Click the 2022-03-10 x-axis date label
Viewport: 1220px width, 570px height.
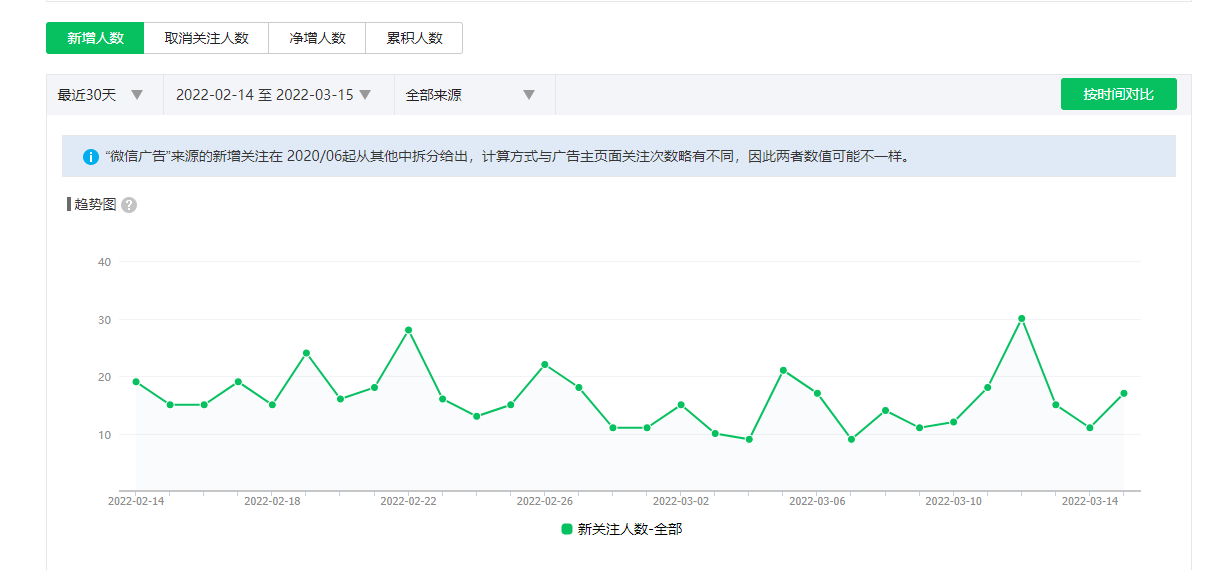(x=953, y=501)
